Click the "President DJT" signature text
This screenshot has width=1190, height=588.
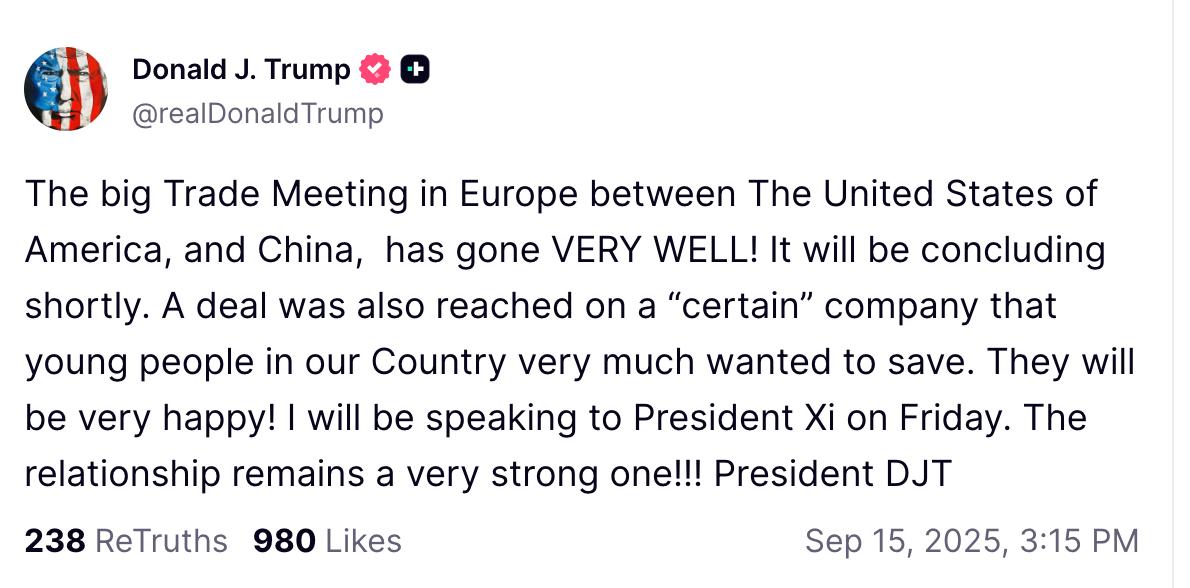(x=833, y=474)
